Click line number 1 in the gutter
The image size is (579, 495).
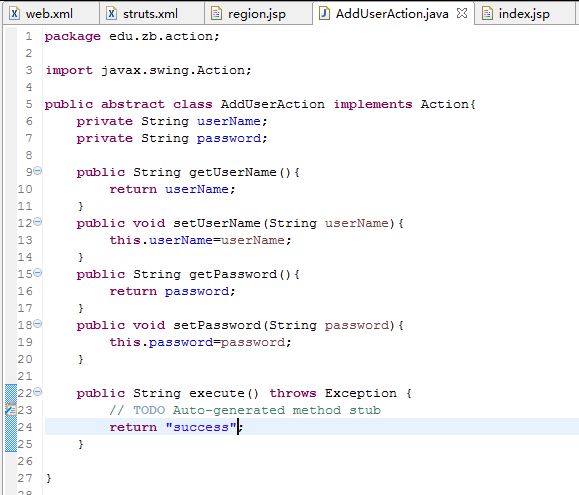coord(29,36)
